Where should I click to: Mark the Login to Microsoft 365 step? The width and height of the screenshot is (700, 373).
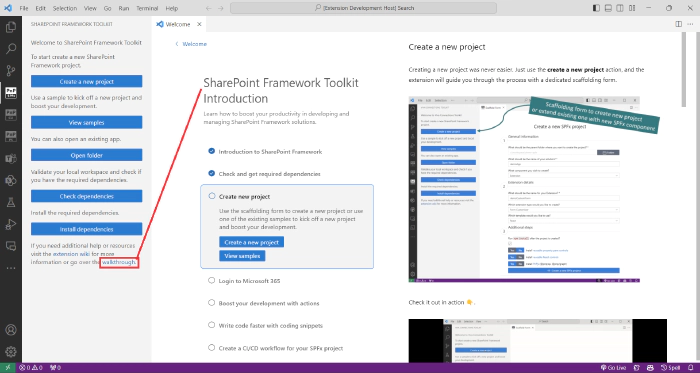(x=212, y=281)
